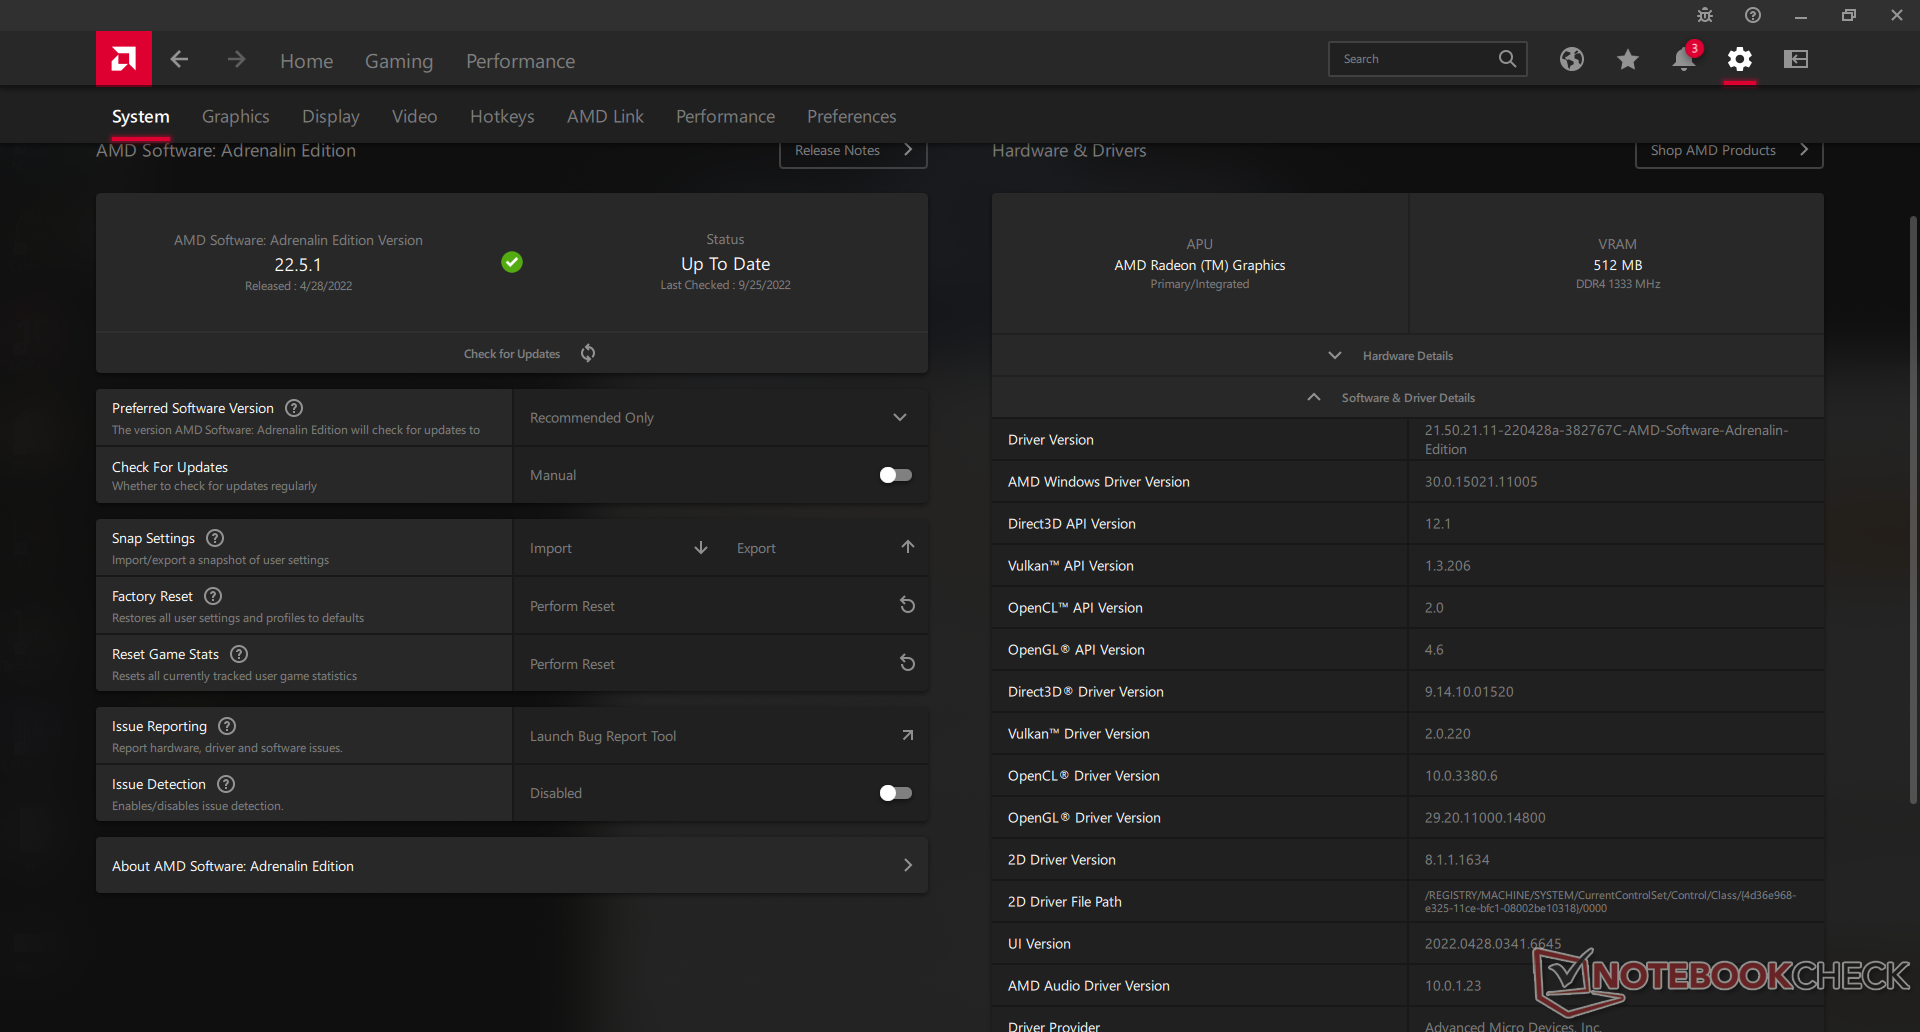Viewport: 1920px width, 1032px height.
Task: Enable the Issue Detection switch
Action: pos(895,793)
